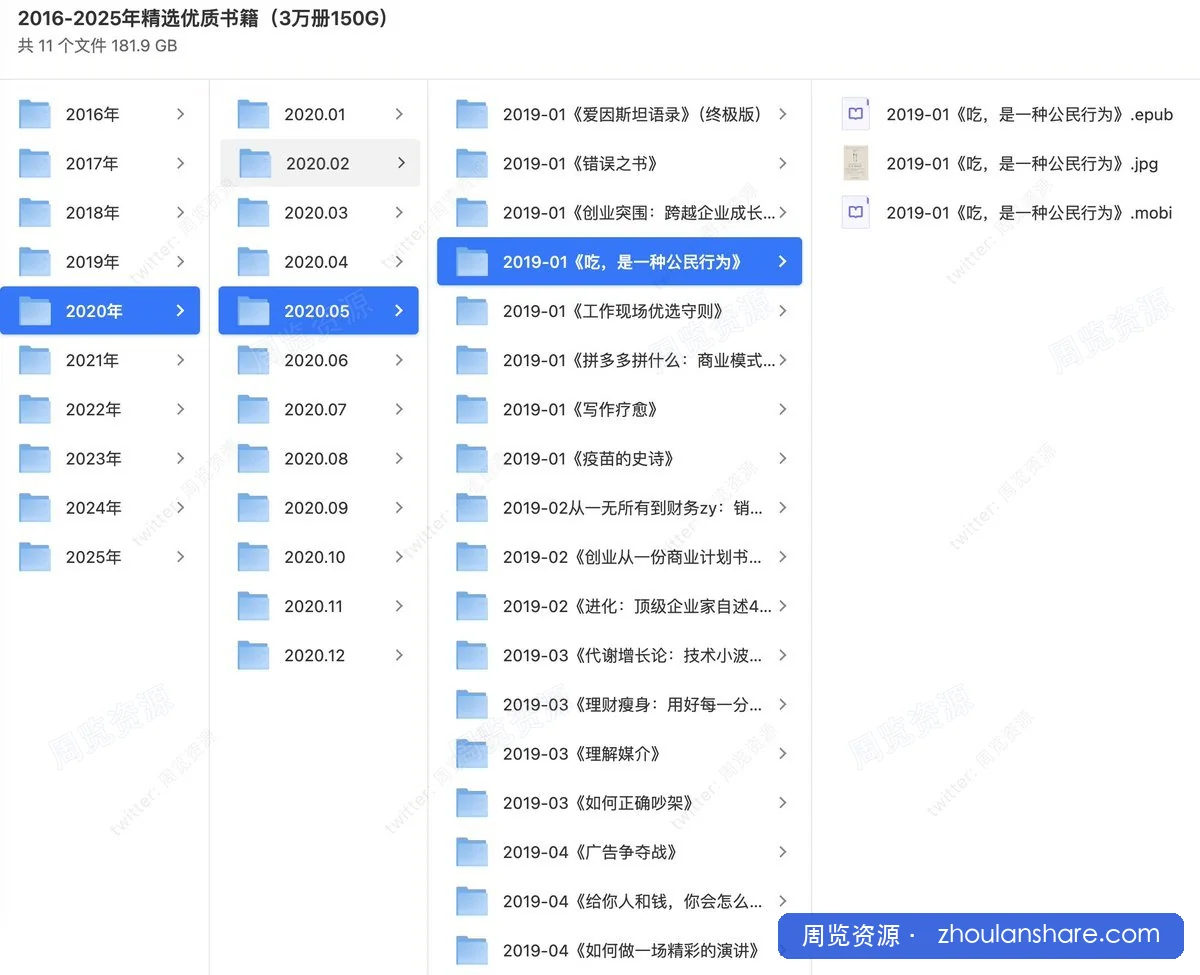Screen dimensions: 1200x975
Task: Click folder icon of 2019-02从一无所有到财务zy
Action: click(472, 508)
